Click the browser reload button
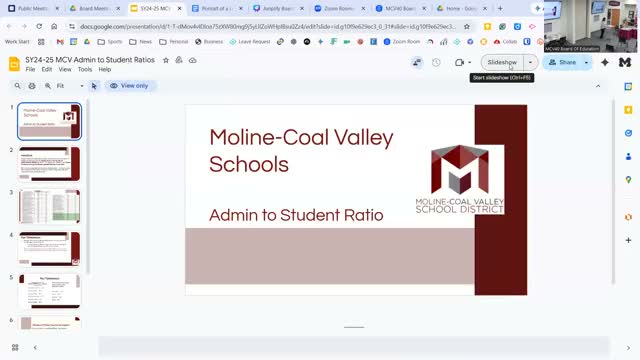 click(39, 26)
